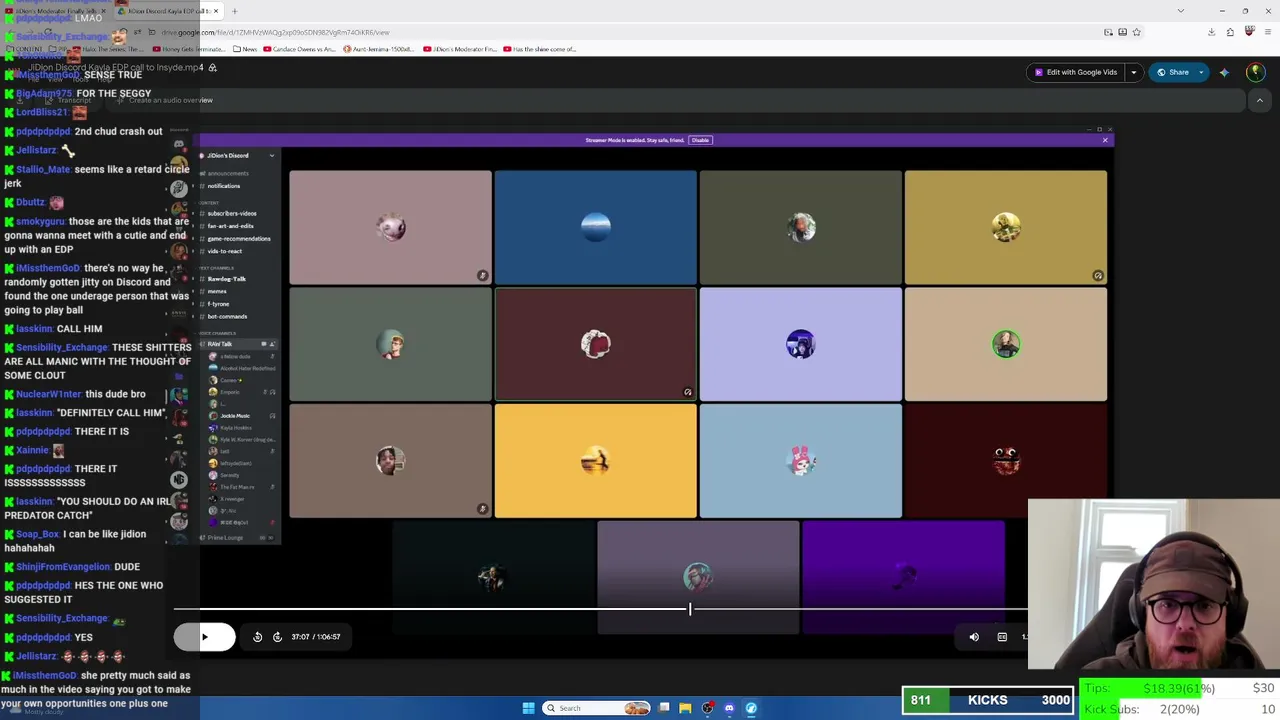Viewport: 1280px width, 720px height.
Task: Open the Honey Gets Terminated bookmark
Action: pos(191,49)
